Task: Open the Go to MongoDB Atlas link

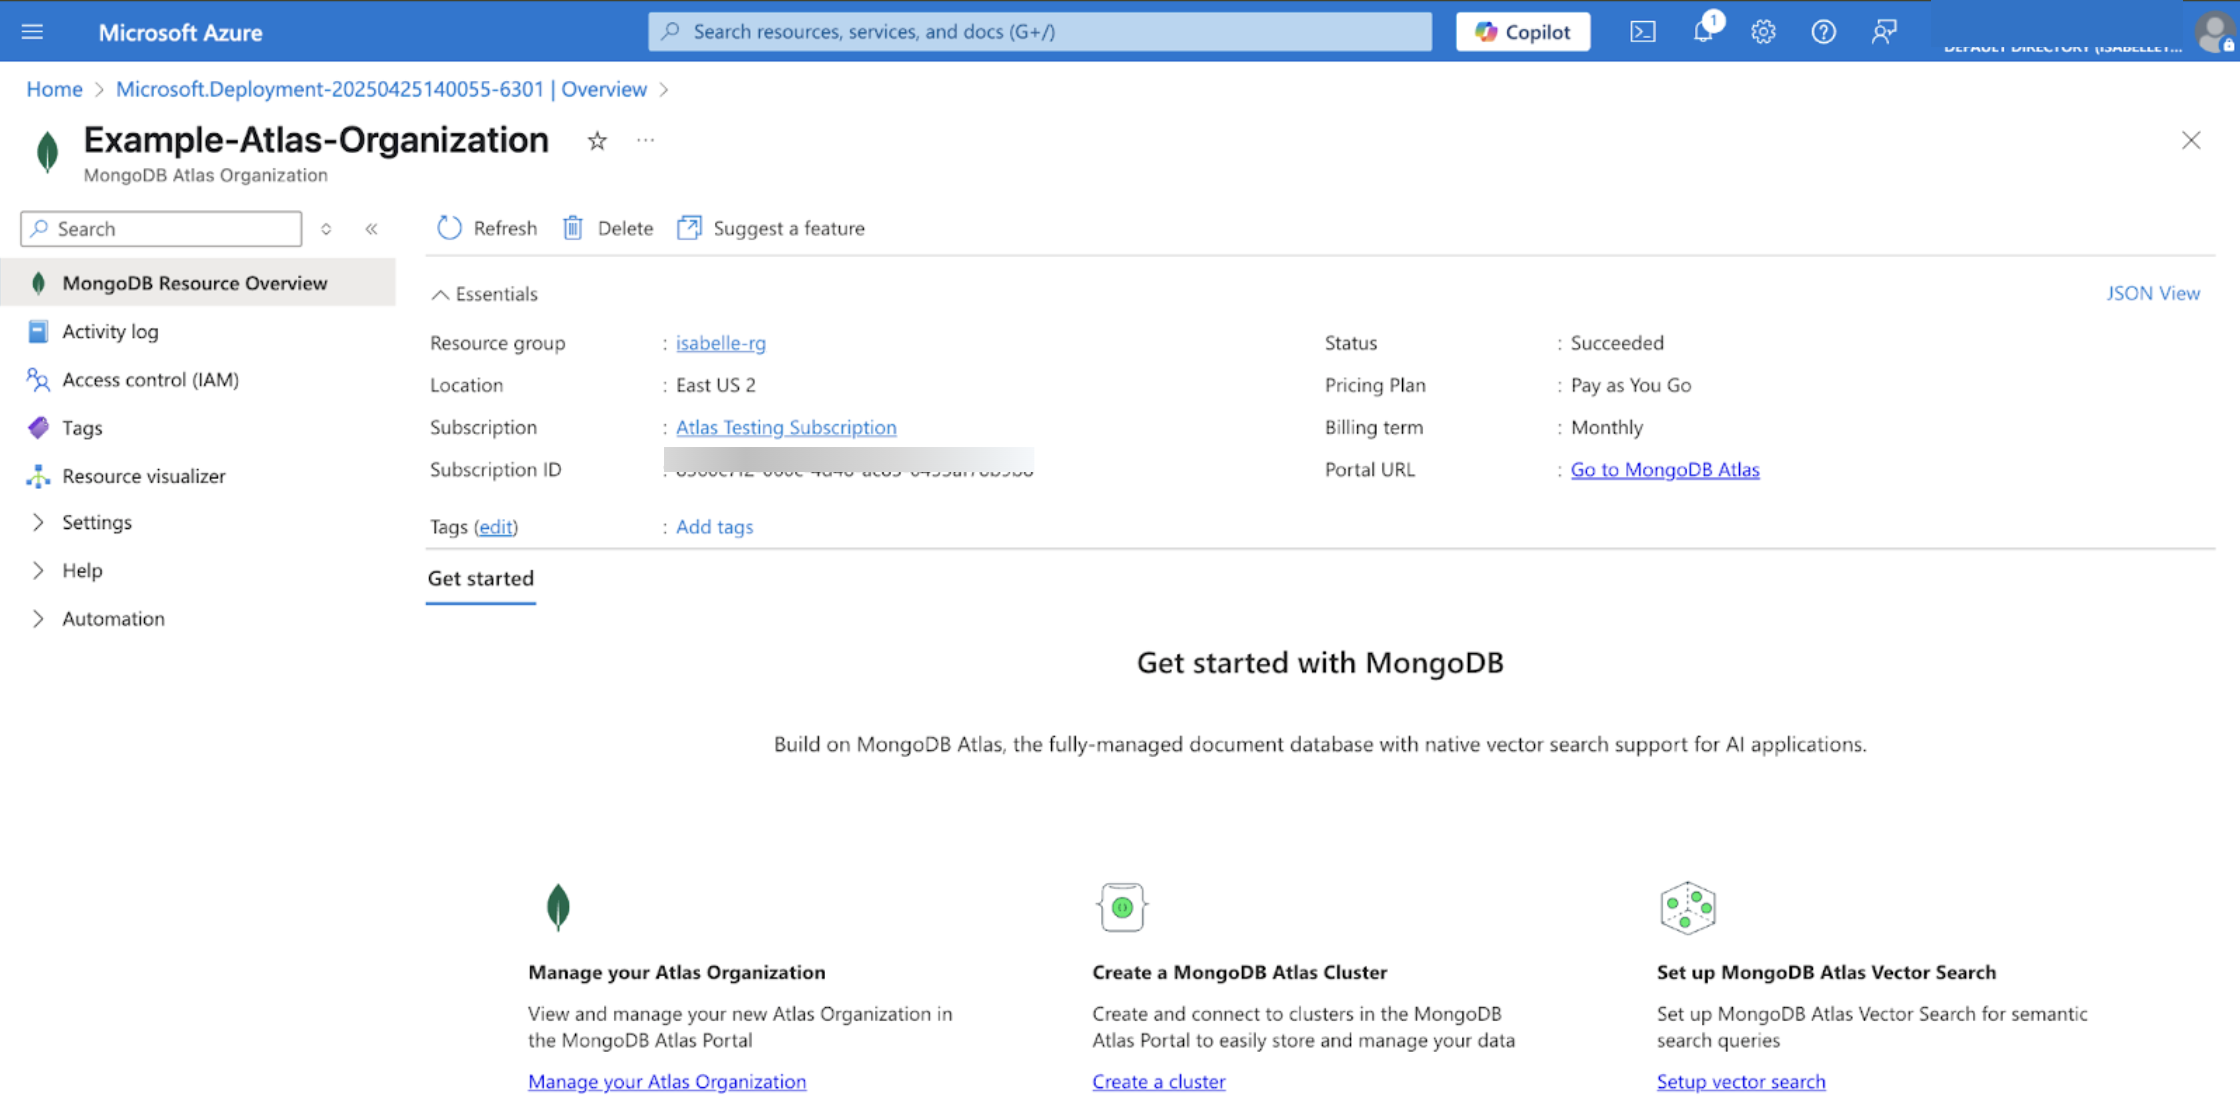Action: click(1664, 469)
